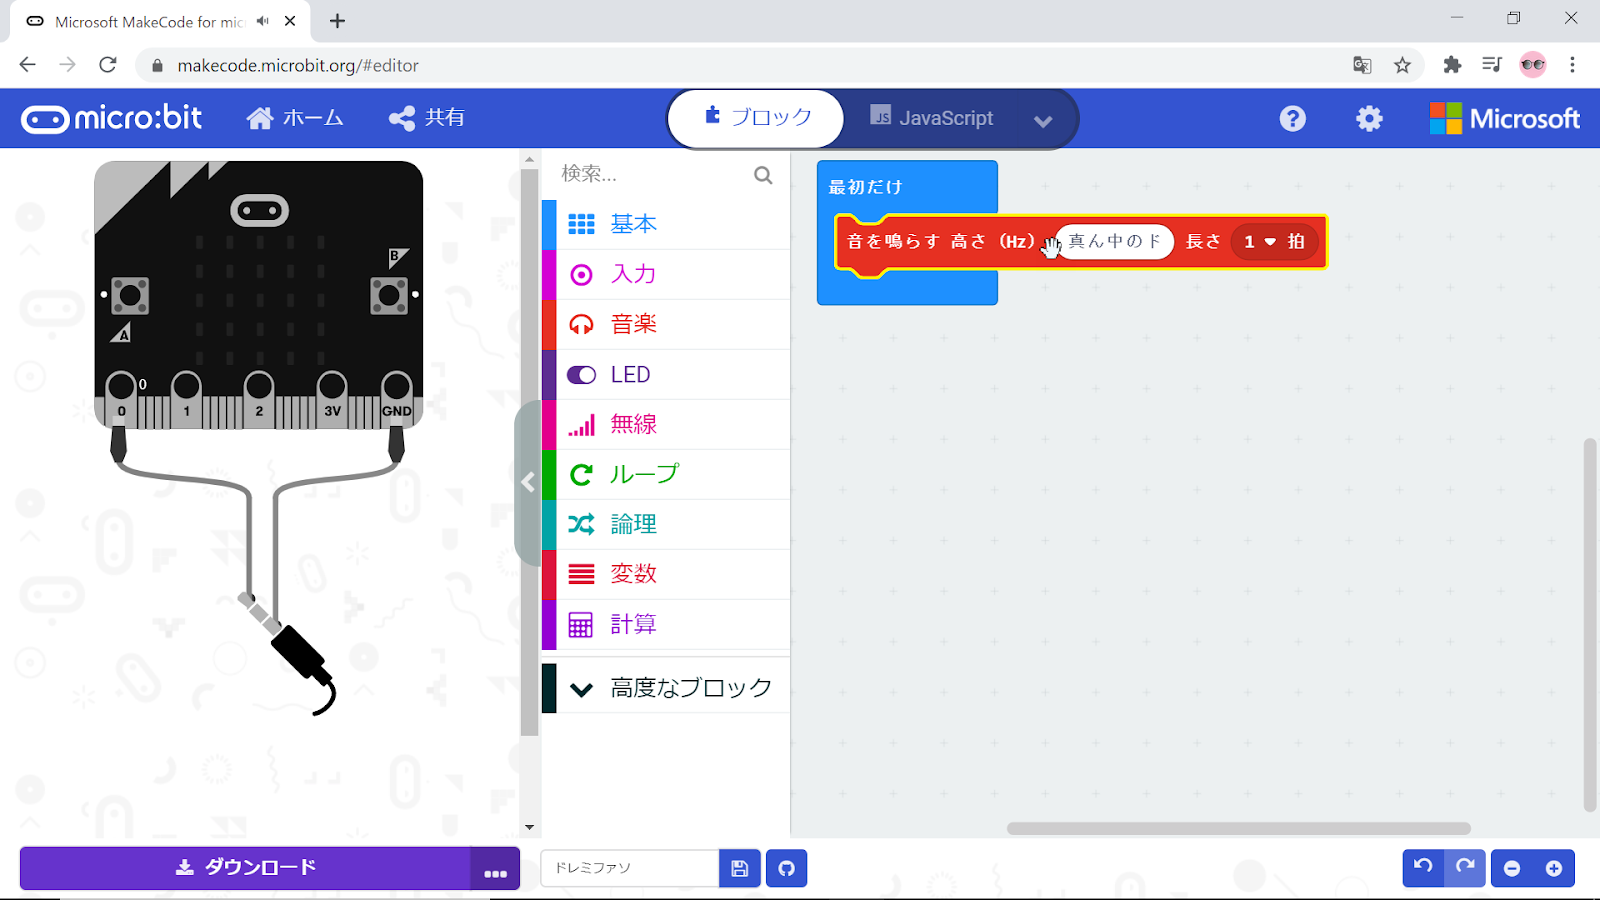This screenshot has height=900, width=1600.
Task: Open Chrome three-dot menu
Action: [1572, 65]
